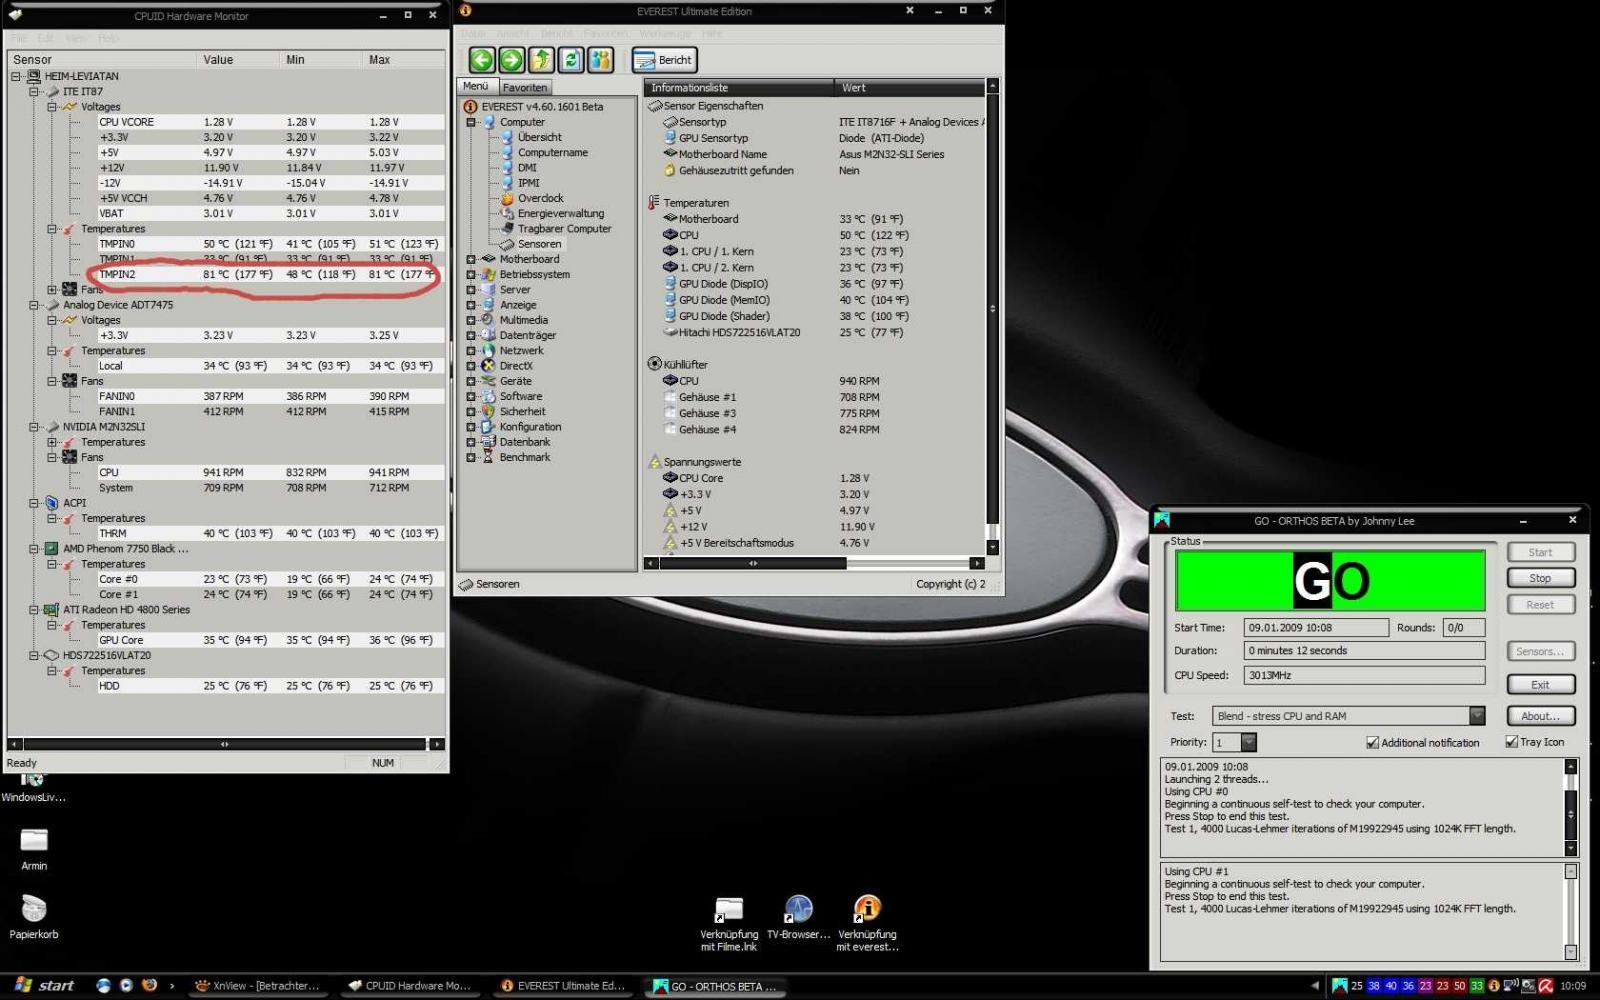Open the Test type dropdown in ORTHOS
Image resolution: width=1600 pixels, height=1000 pixels.
1476,716
